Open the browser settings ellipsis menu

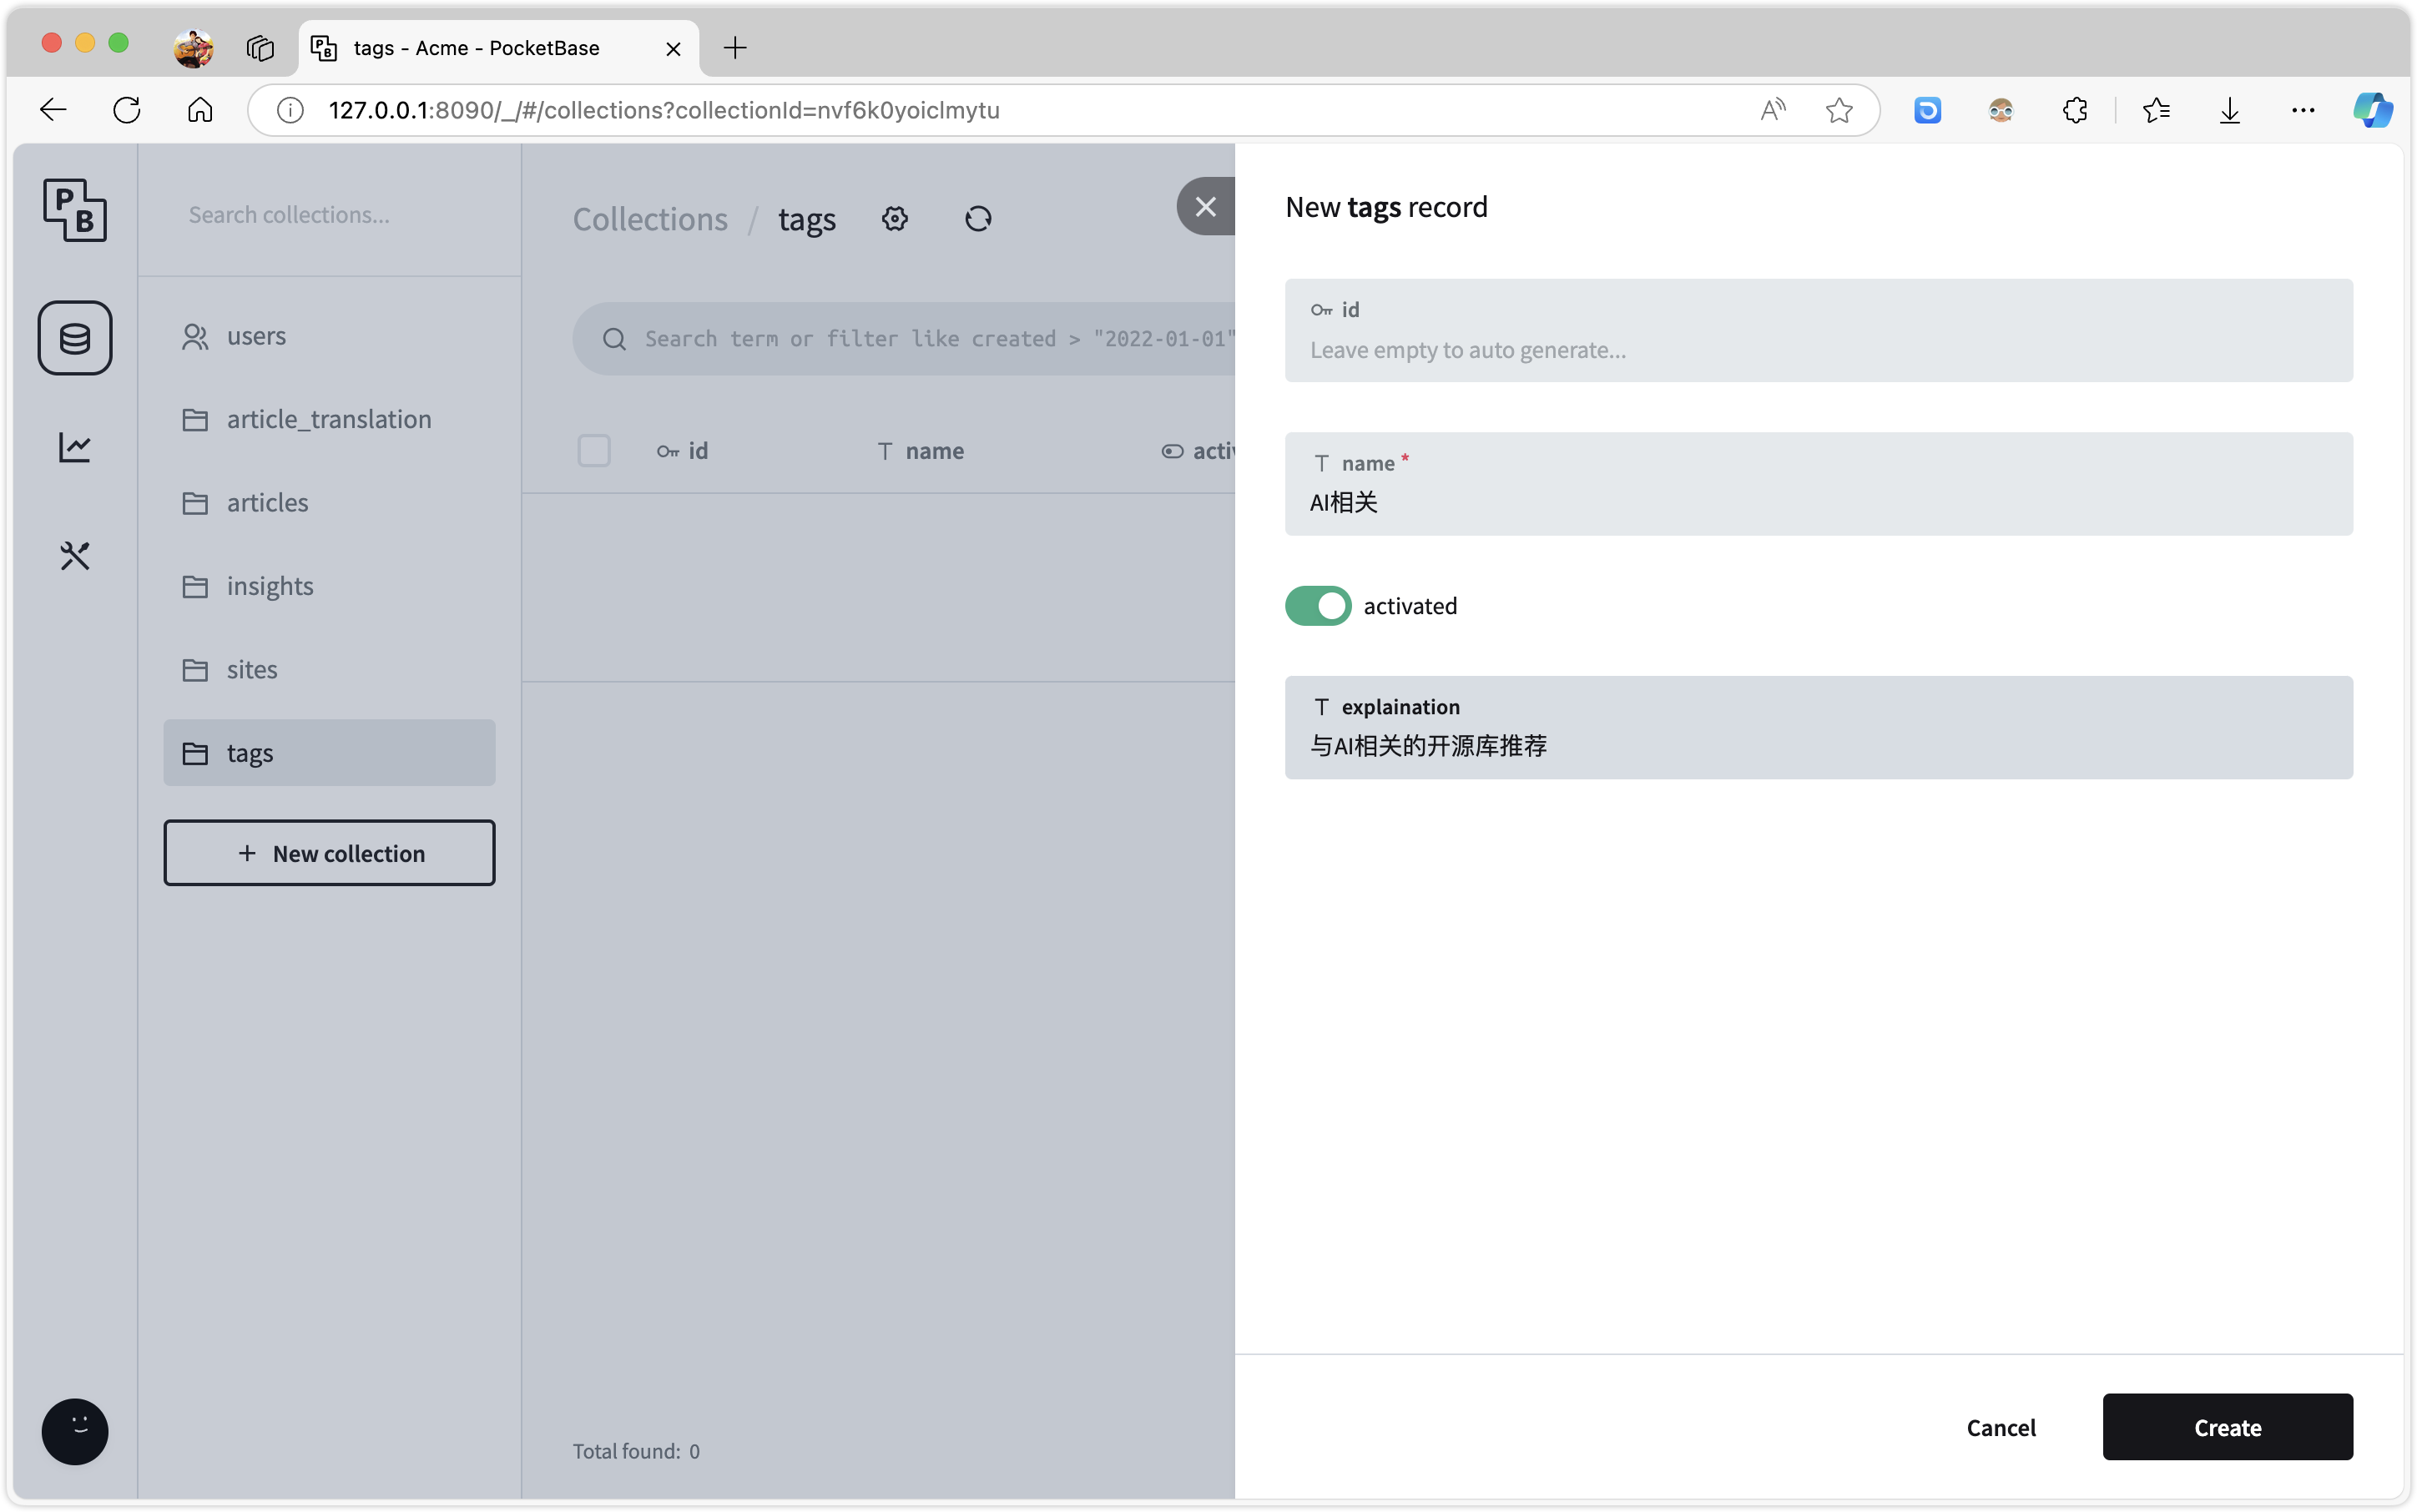point(2302,110)
